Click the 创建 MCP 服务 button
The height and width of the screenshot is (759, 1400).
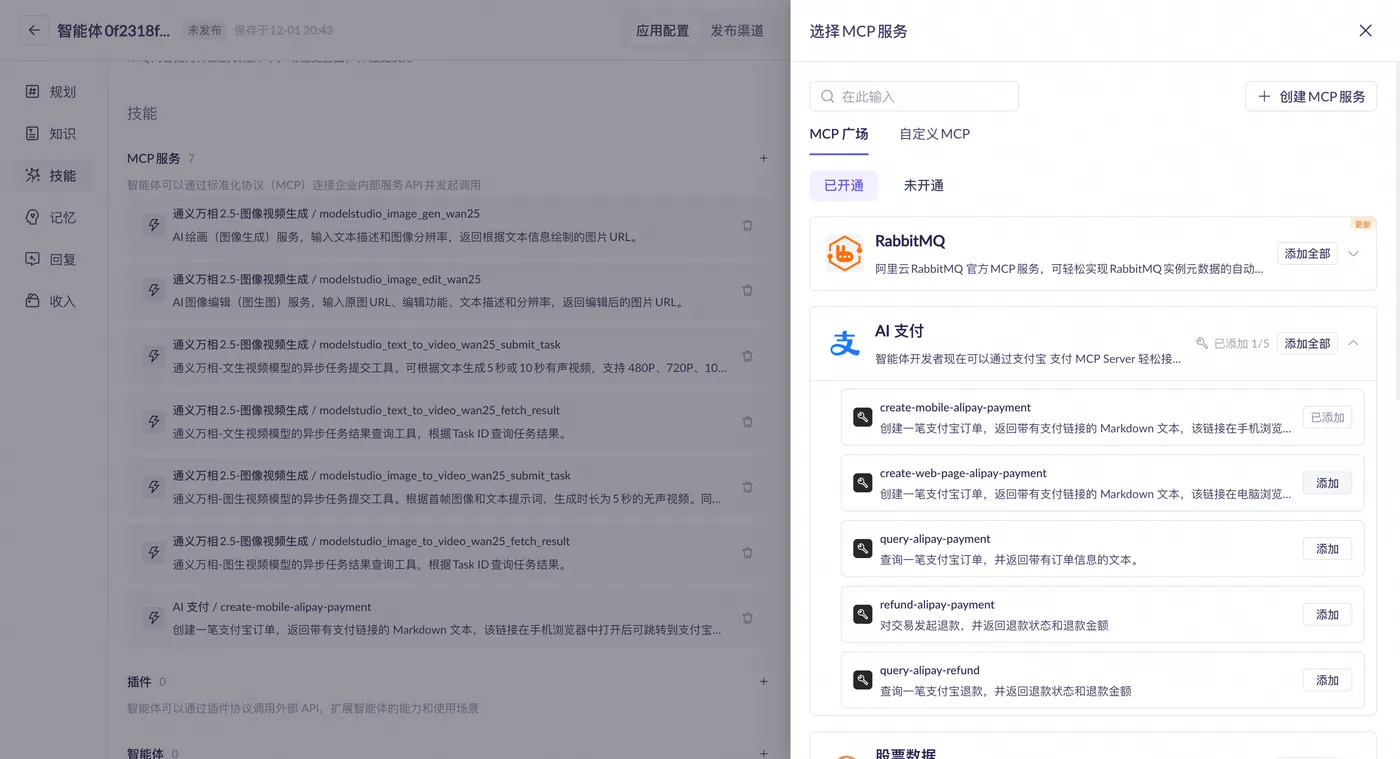tap(1311, 97)
